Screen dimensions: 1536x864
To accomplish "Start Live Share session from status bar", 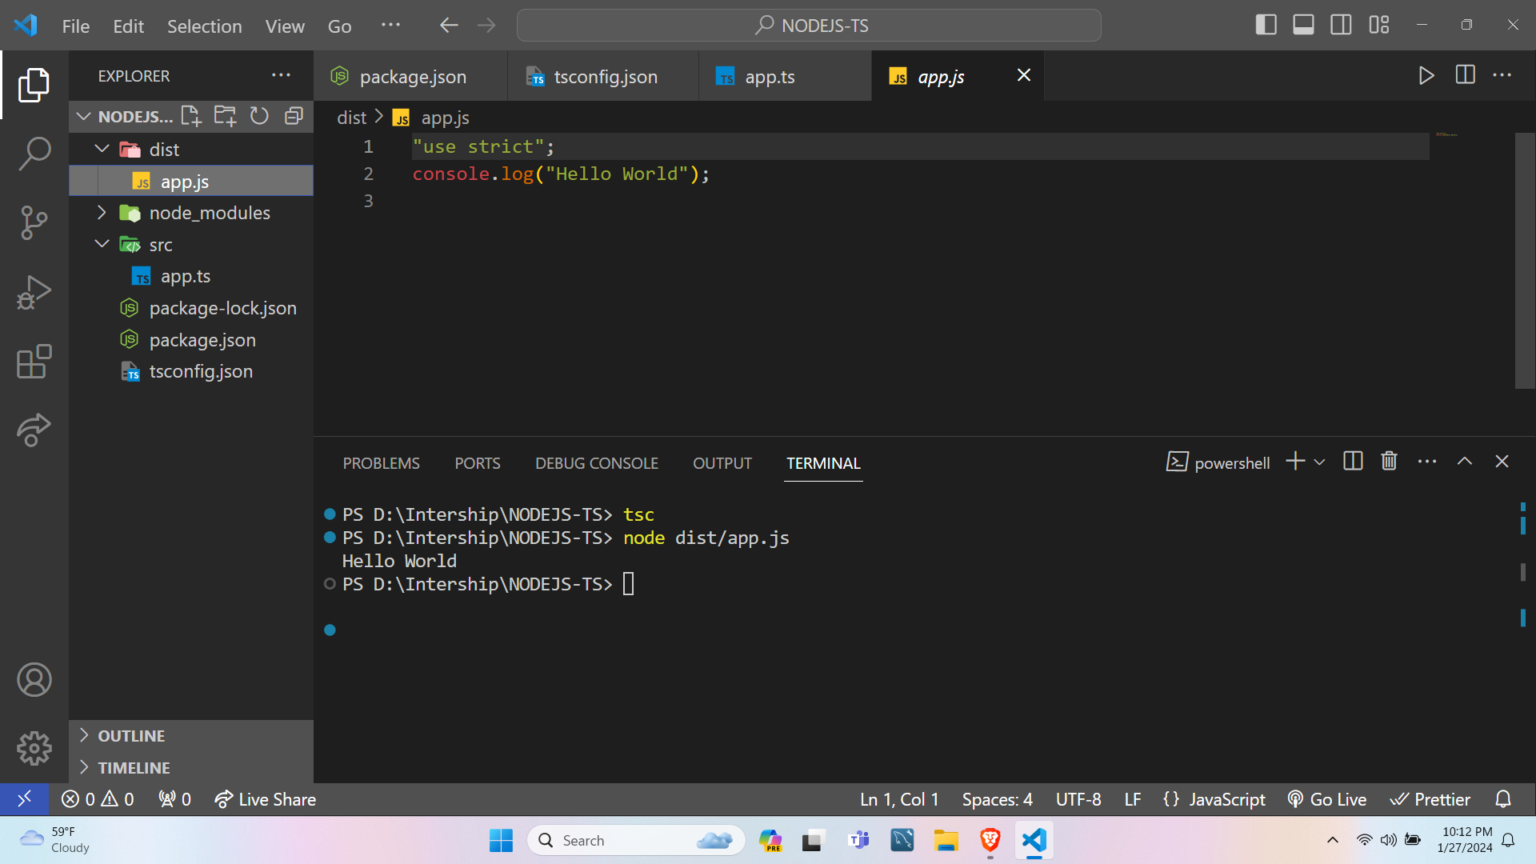I will (265, 799).
